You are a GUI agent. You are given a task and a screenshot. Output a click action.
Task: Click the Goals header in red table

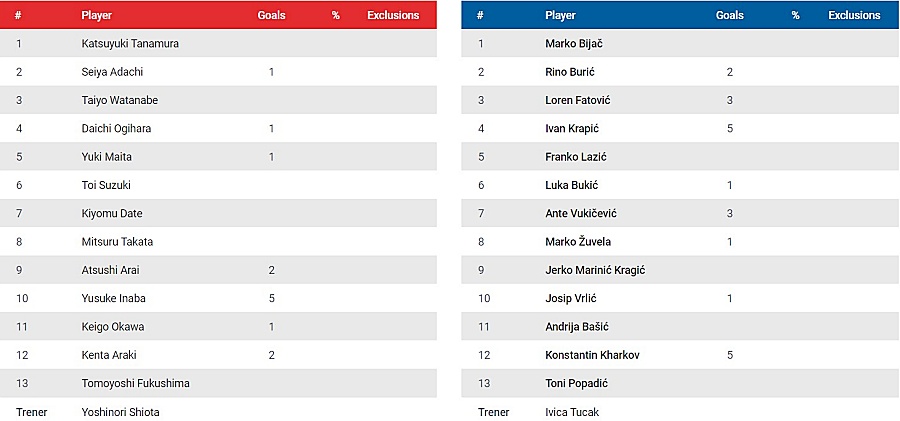click(271, 16)
